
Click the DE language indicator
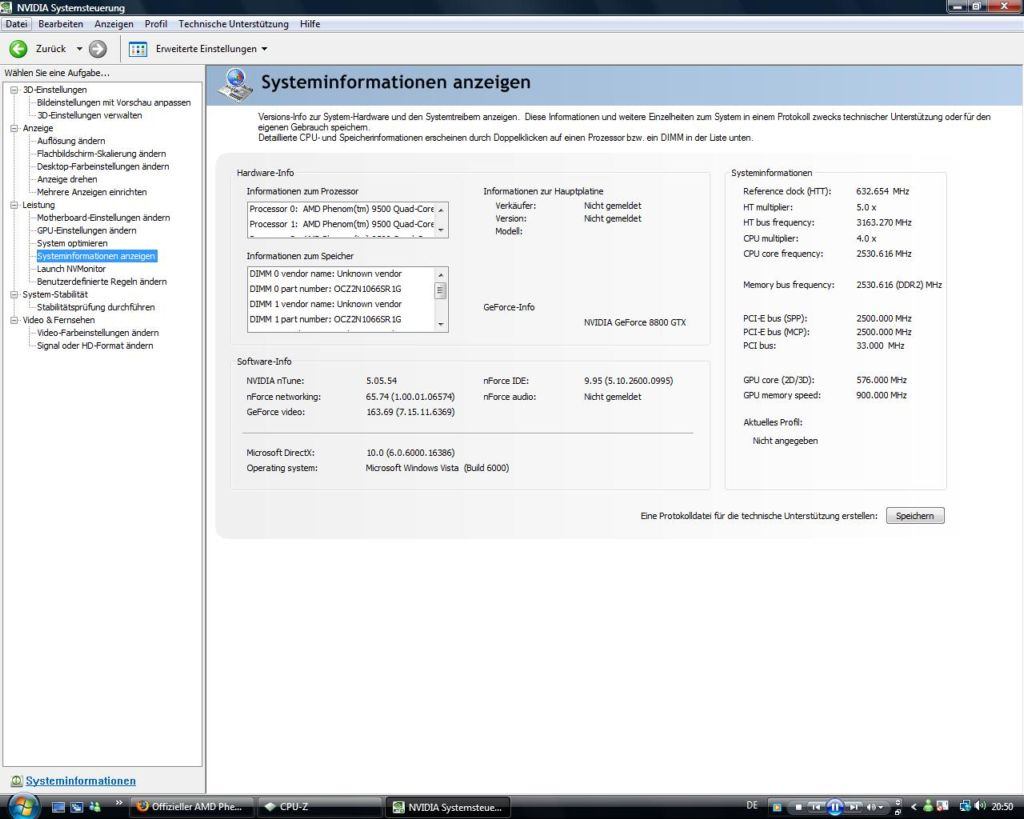coord(752,806)
